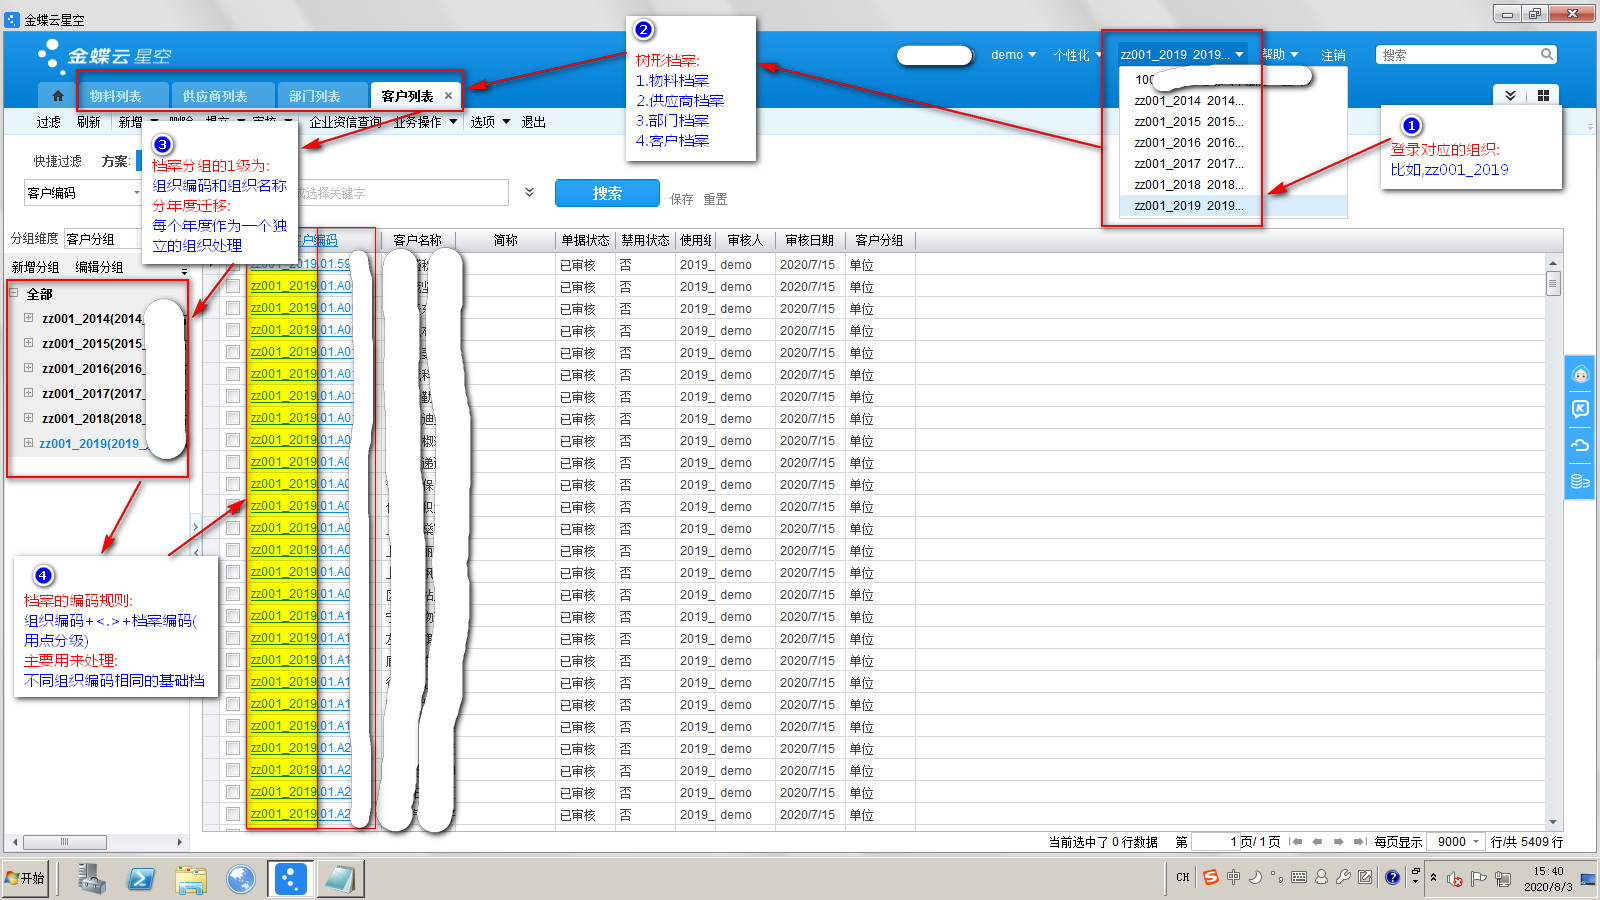
Task: Open the grid view icon at top right
Action: pos(1543,96)
